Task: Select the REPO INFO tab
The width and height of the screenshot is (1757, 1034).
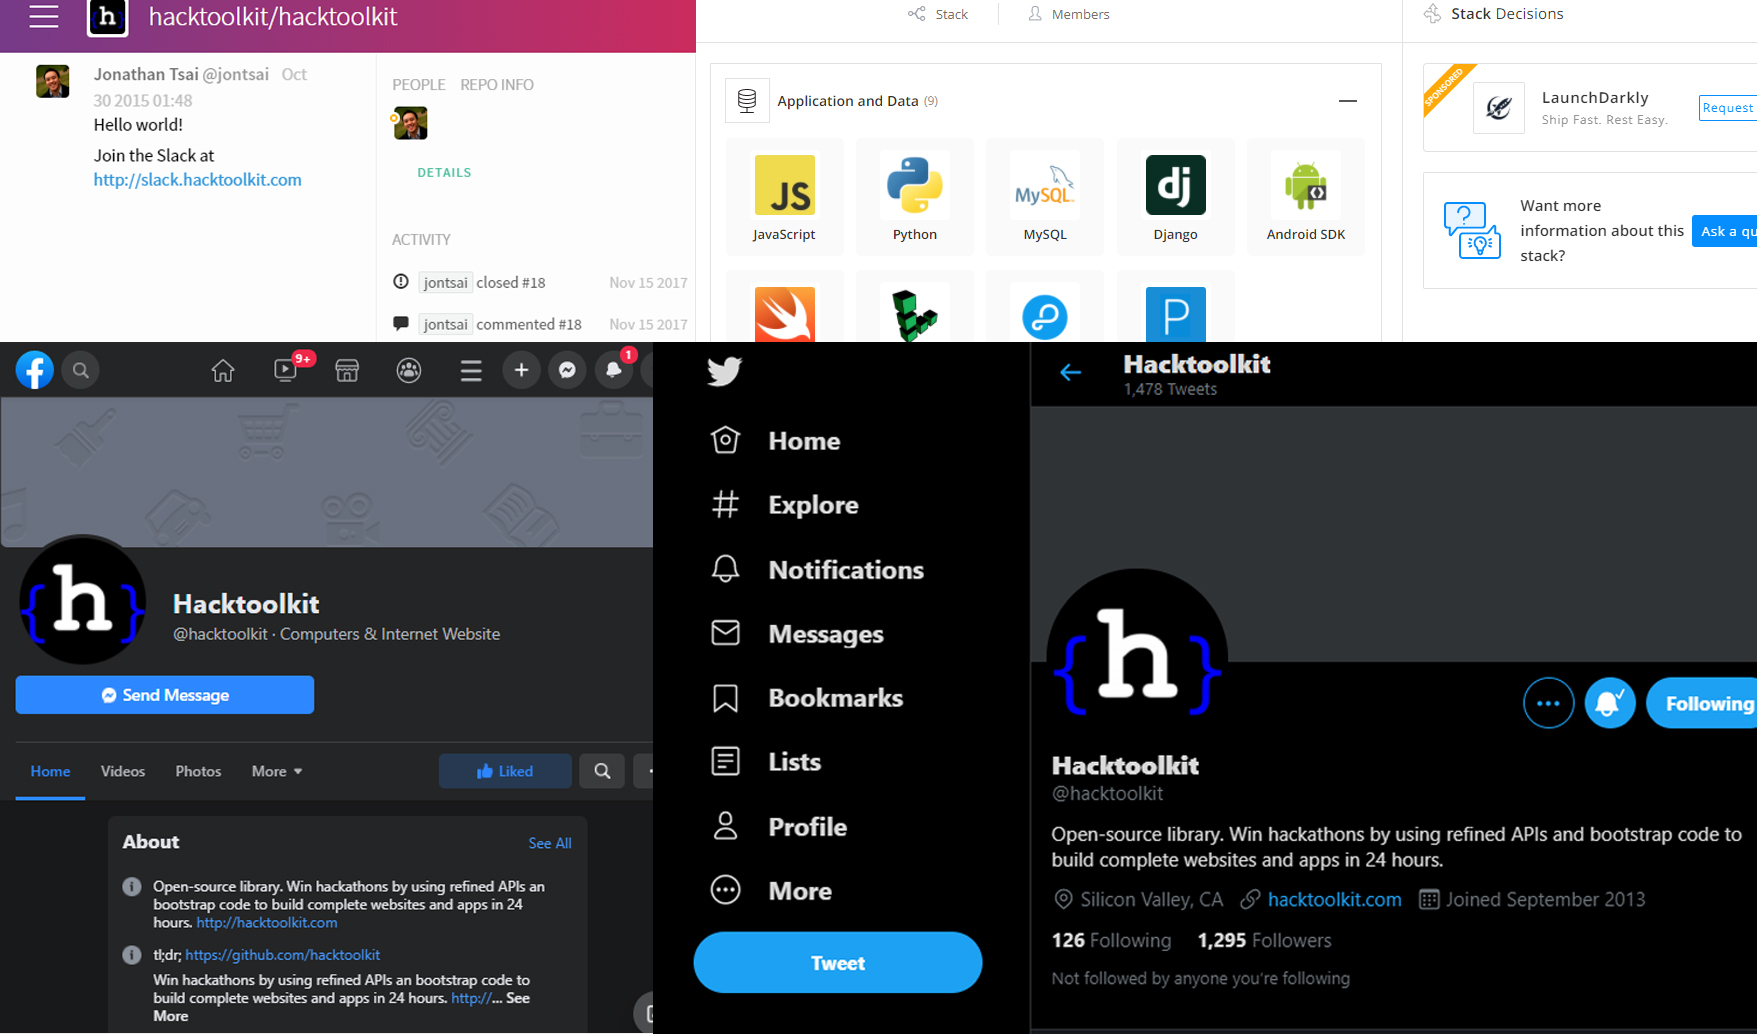Action: click(x=497, y=85)
